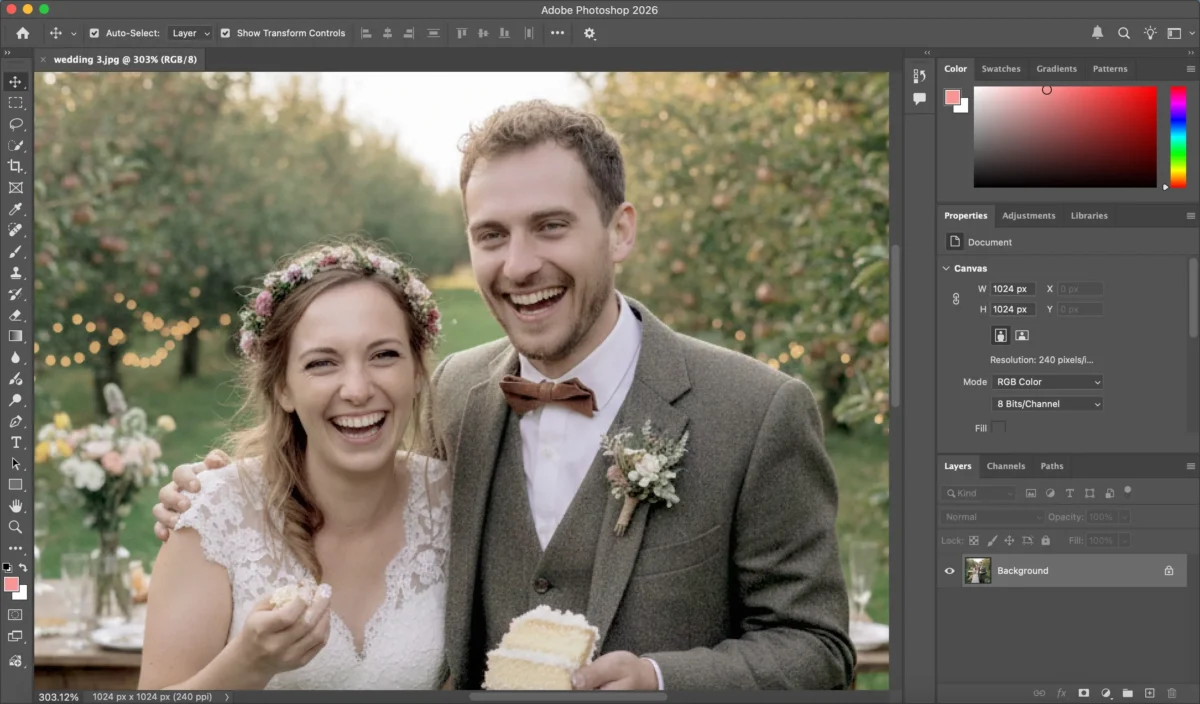The image size is (1200, 704).
Task: Select the Lasso tool
Action: coord(15,124)
